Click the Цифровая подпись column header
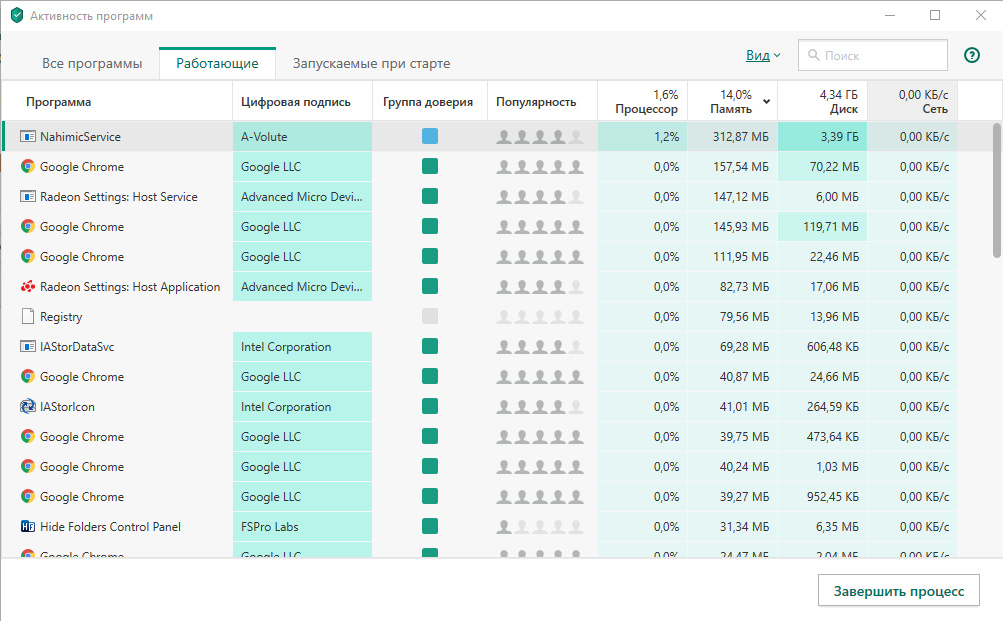The width and height of the screenshot is (1003, 621). 296,102
